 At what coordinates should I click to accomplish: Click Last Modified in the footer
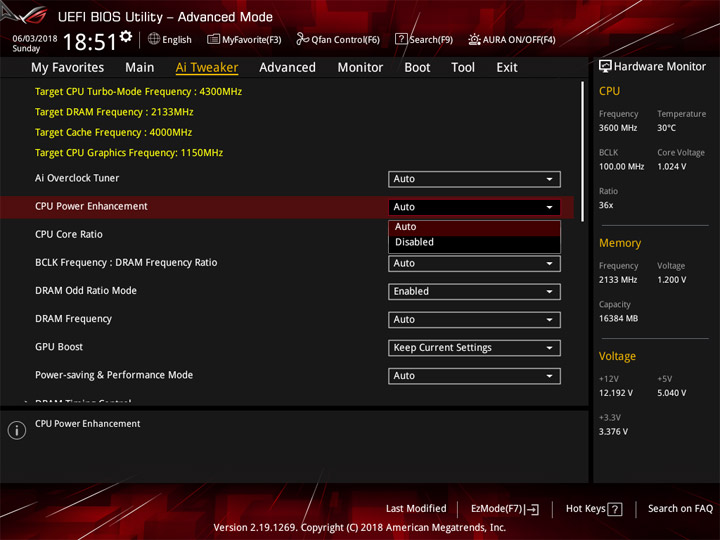[x=416, y=509]
